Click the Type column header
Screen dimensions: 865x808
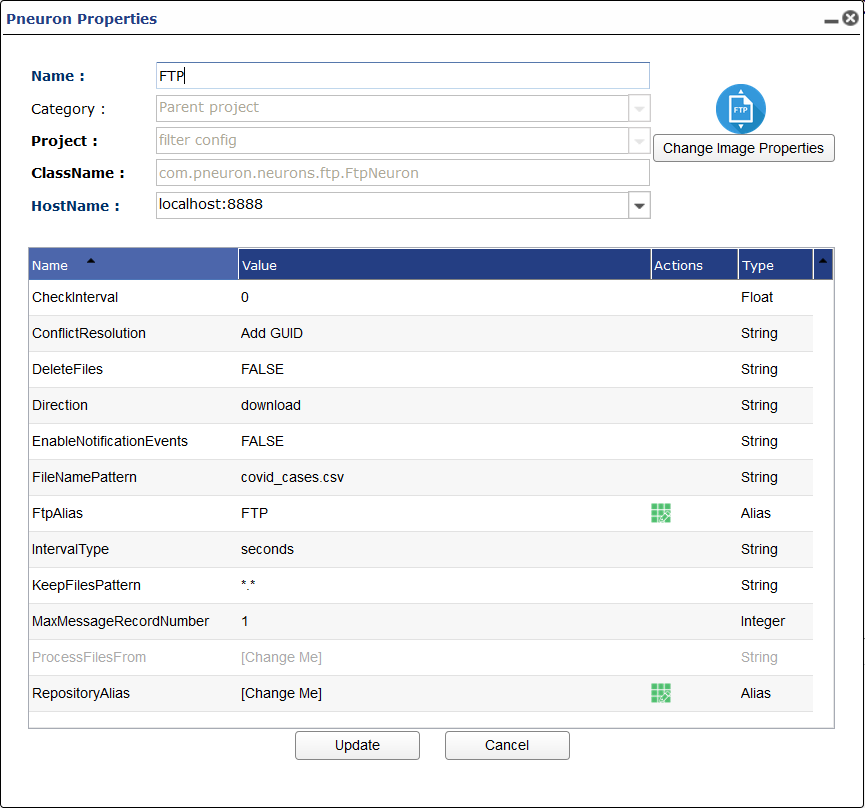[x=776, y=264]
